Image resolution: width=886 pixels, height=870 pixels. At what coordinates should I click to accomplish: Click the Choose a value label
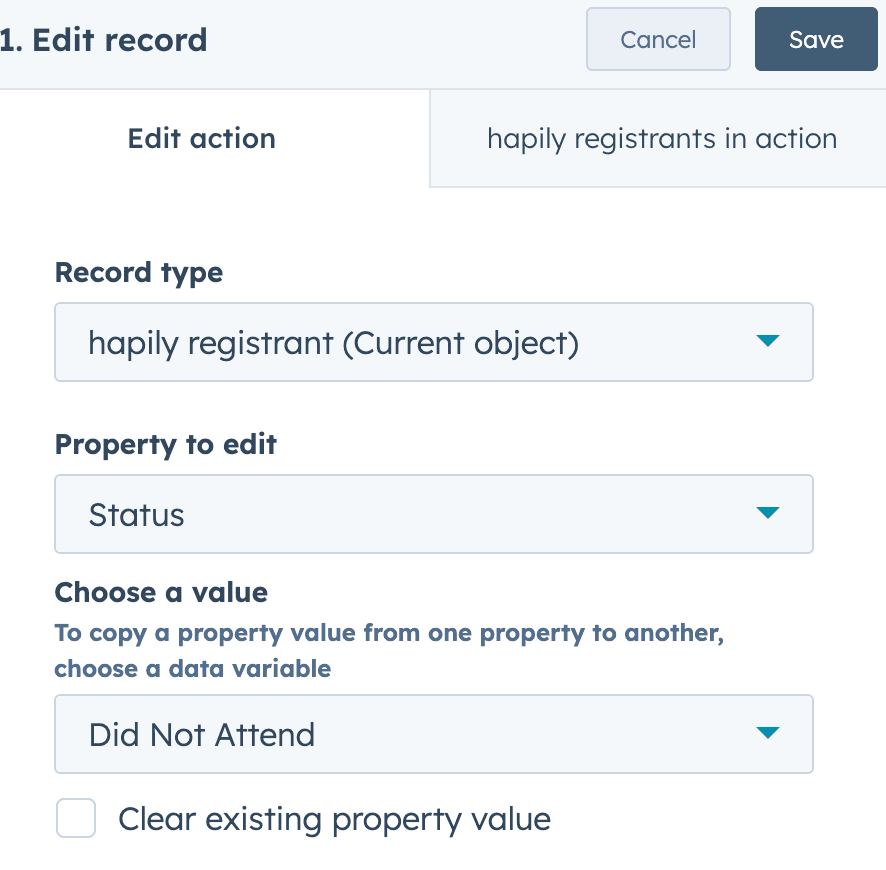[161, 592]
